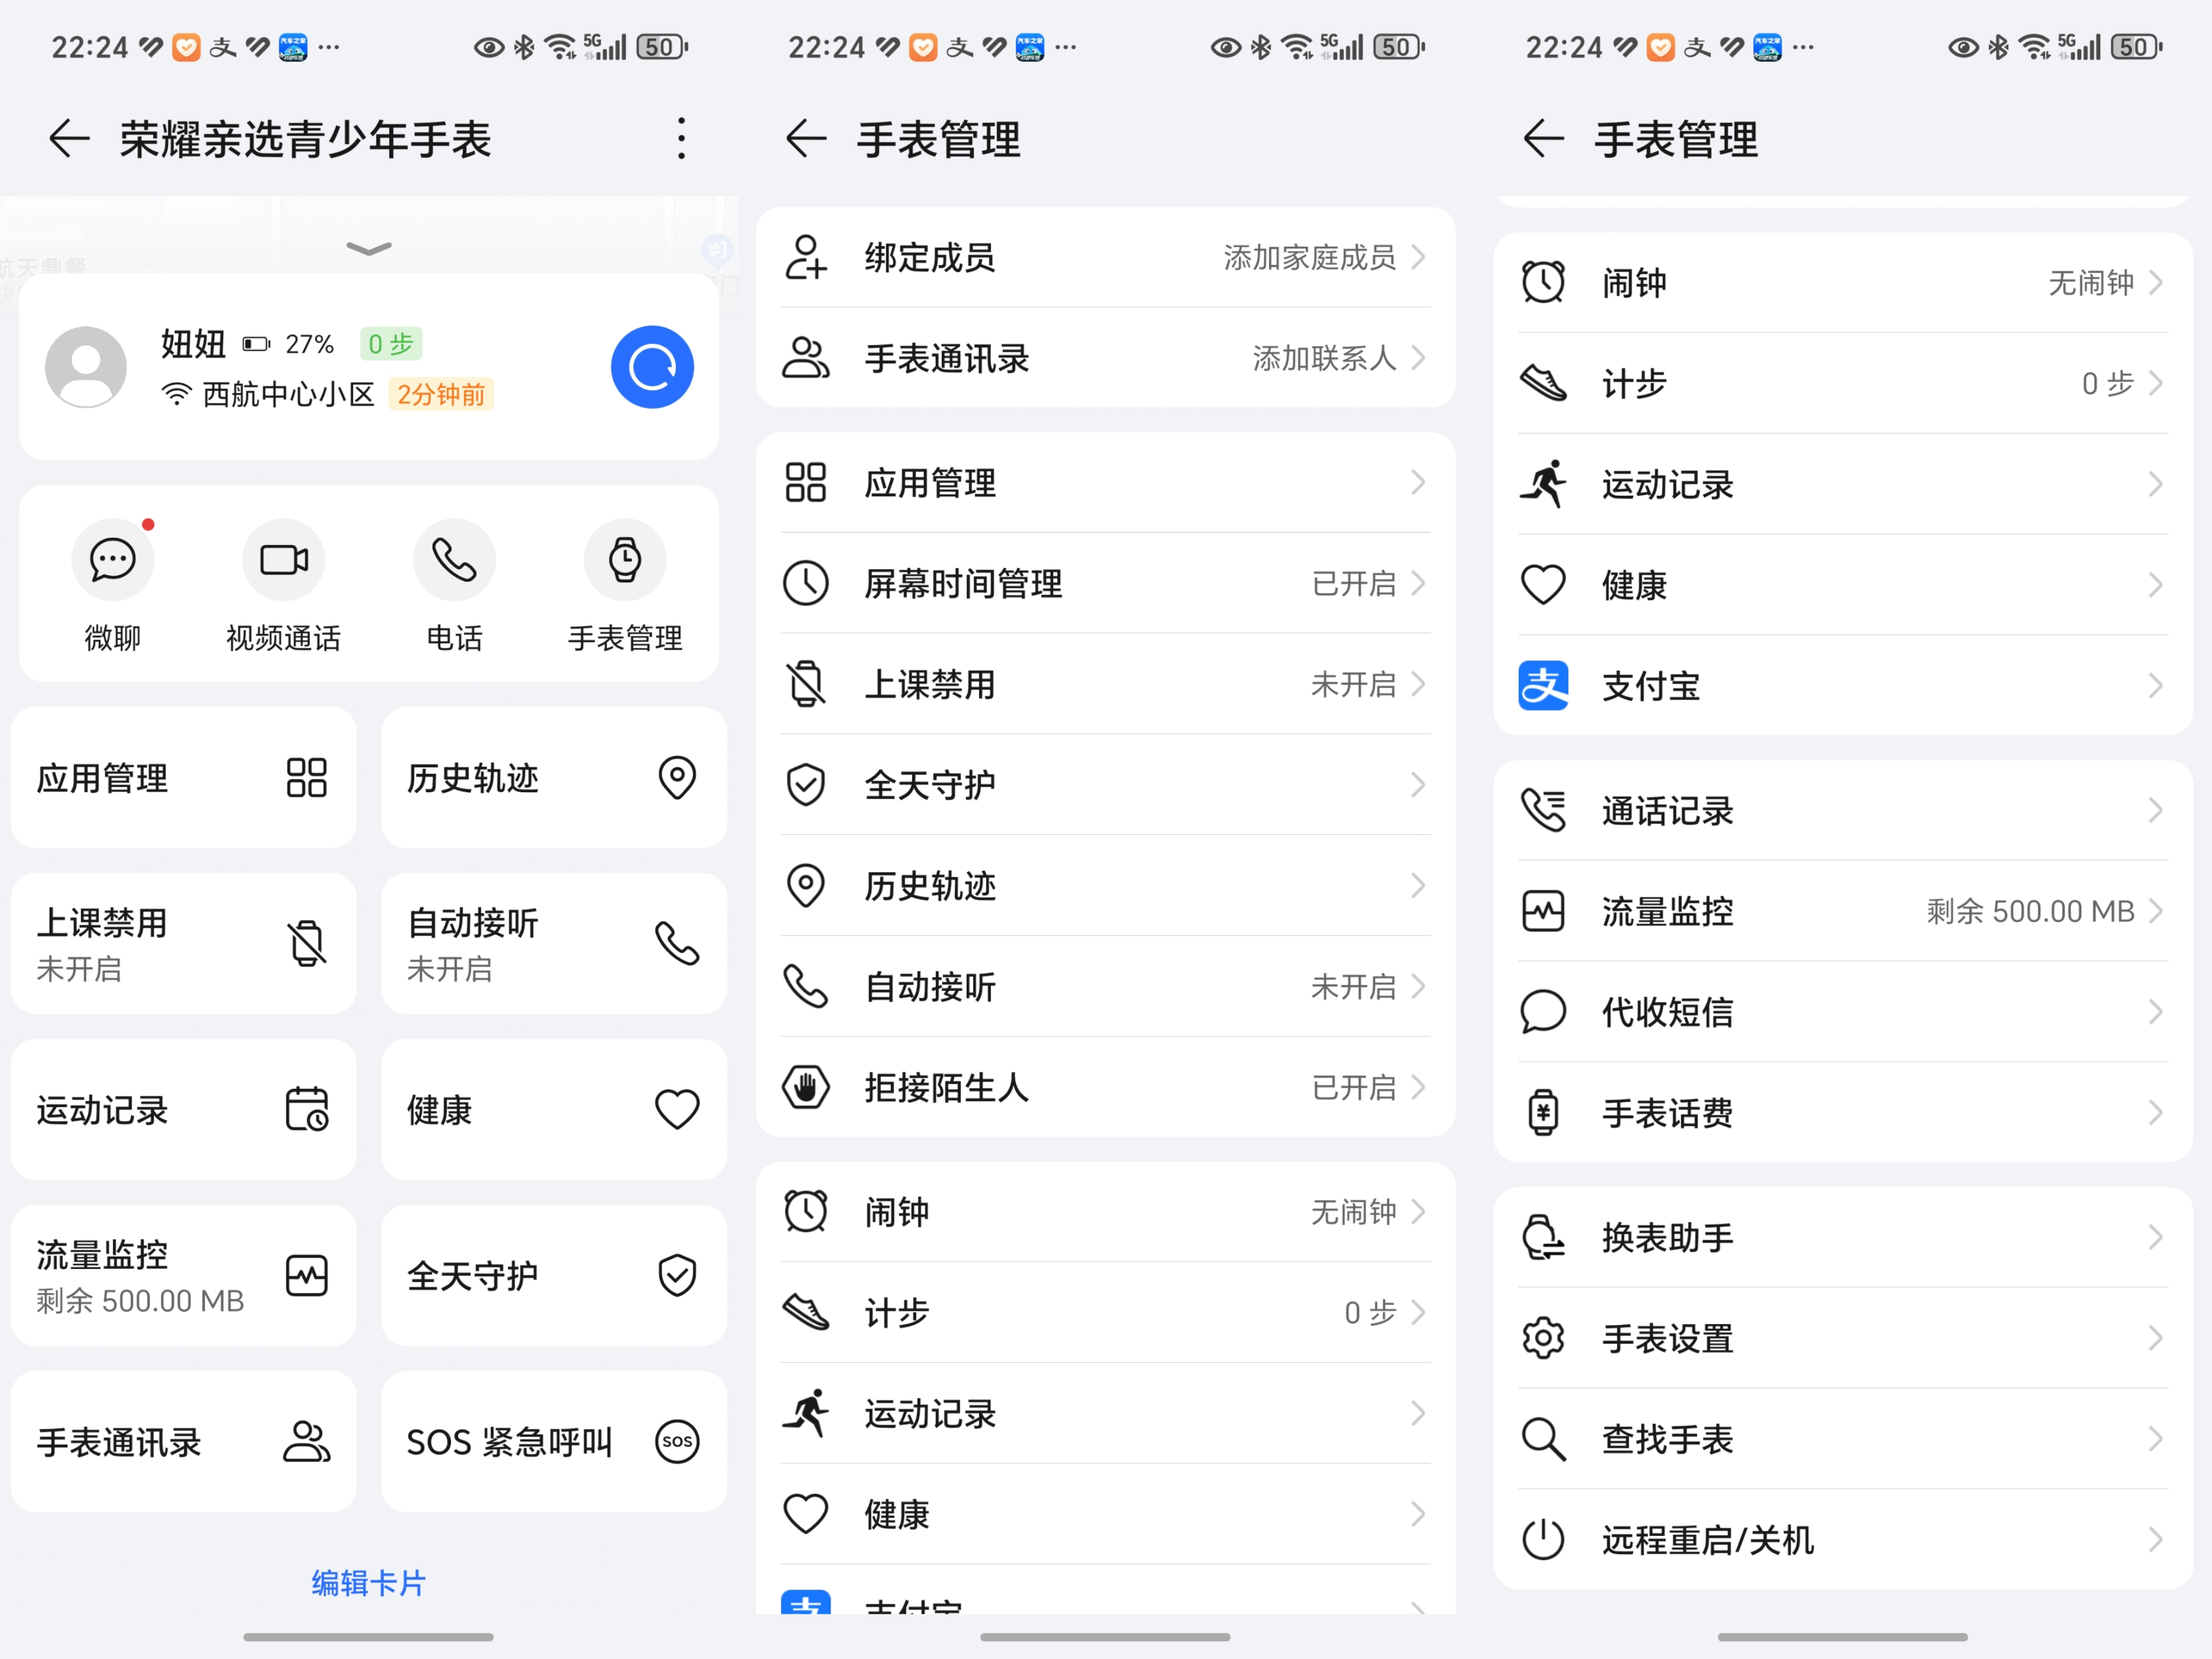2212x1659 pixels.
Task: Open 换表助手 row
Action: tap(1843, 1237)
